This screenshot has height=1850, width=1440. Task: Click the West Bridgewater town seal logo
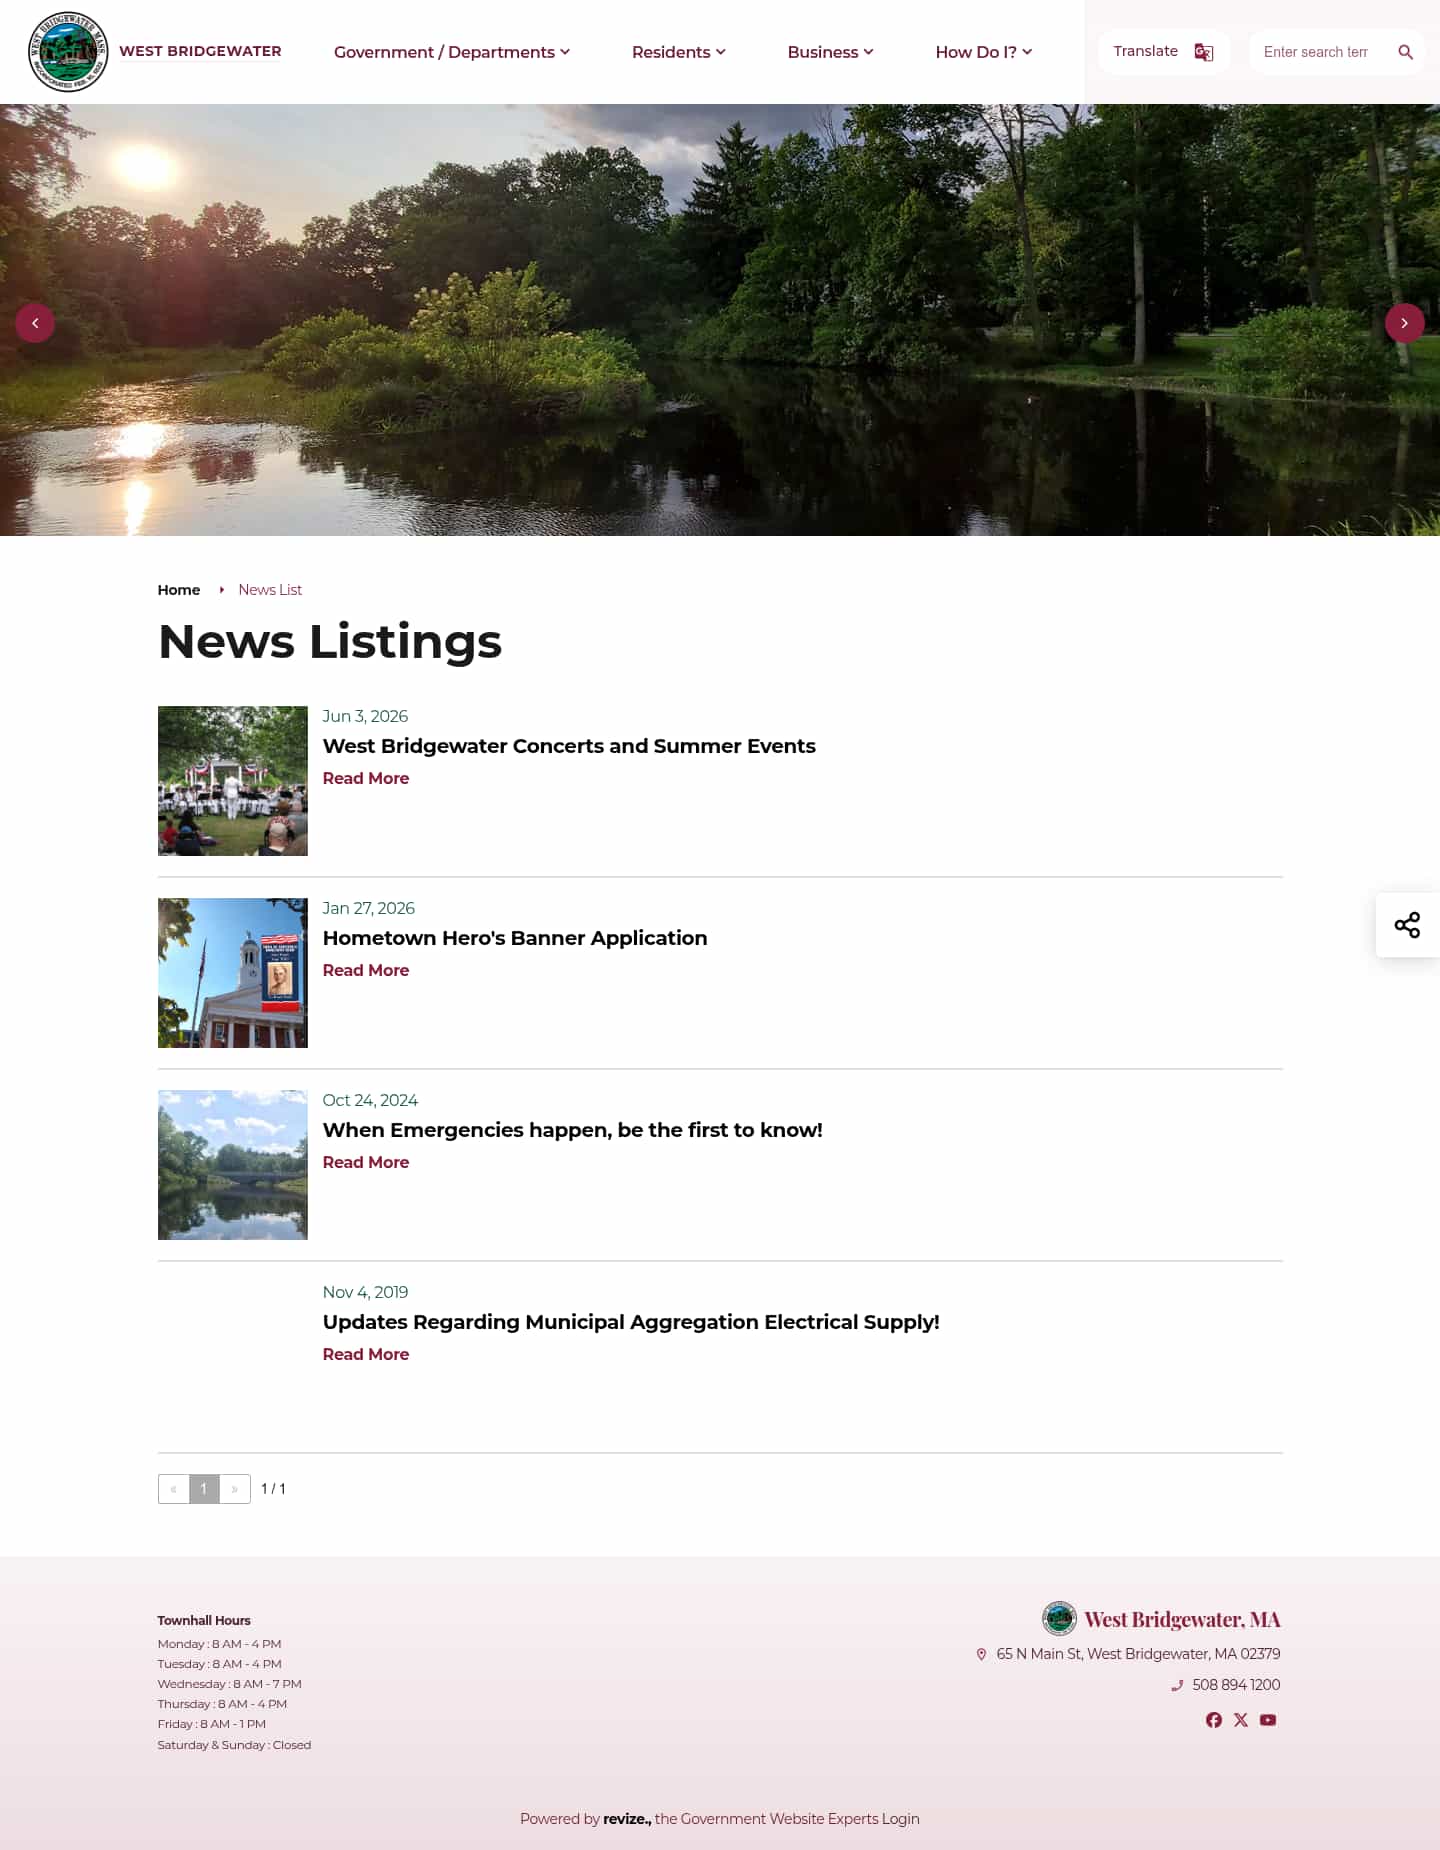68,52
